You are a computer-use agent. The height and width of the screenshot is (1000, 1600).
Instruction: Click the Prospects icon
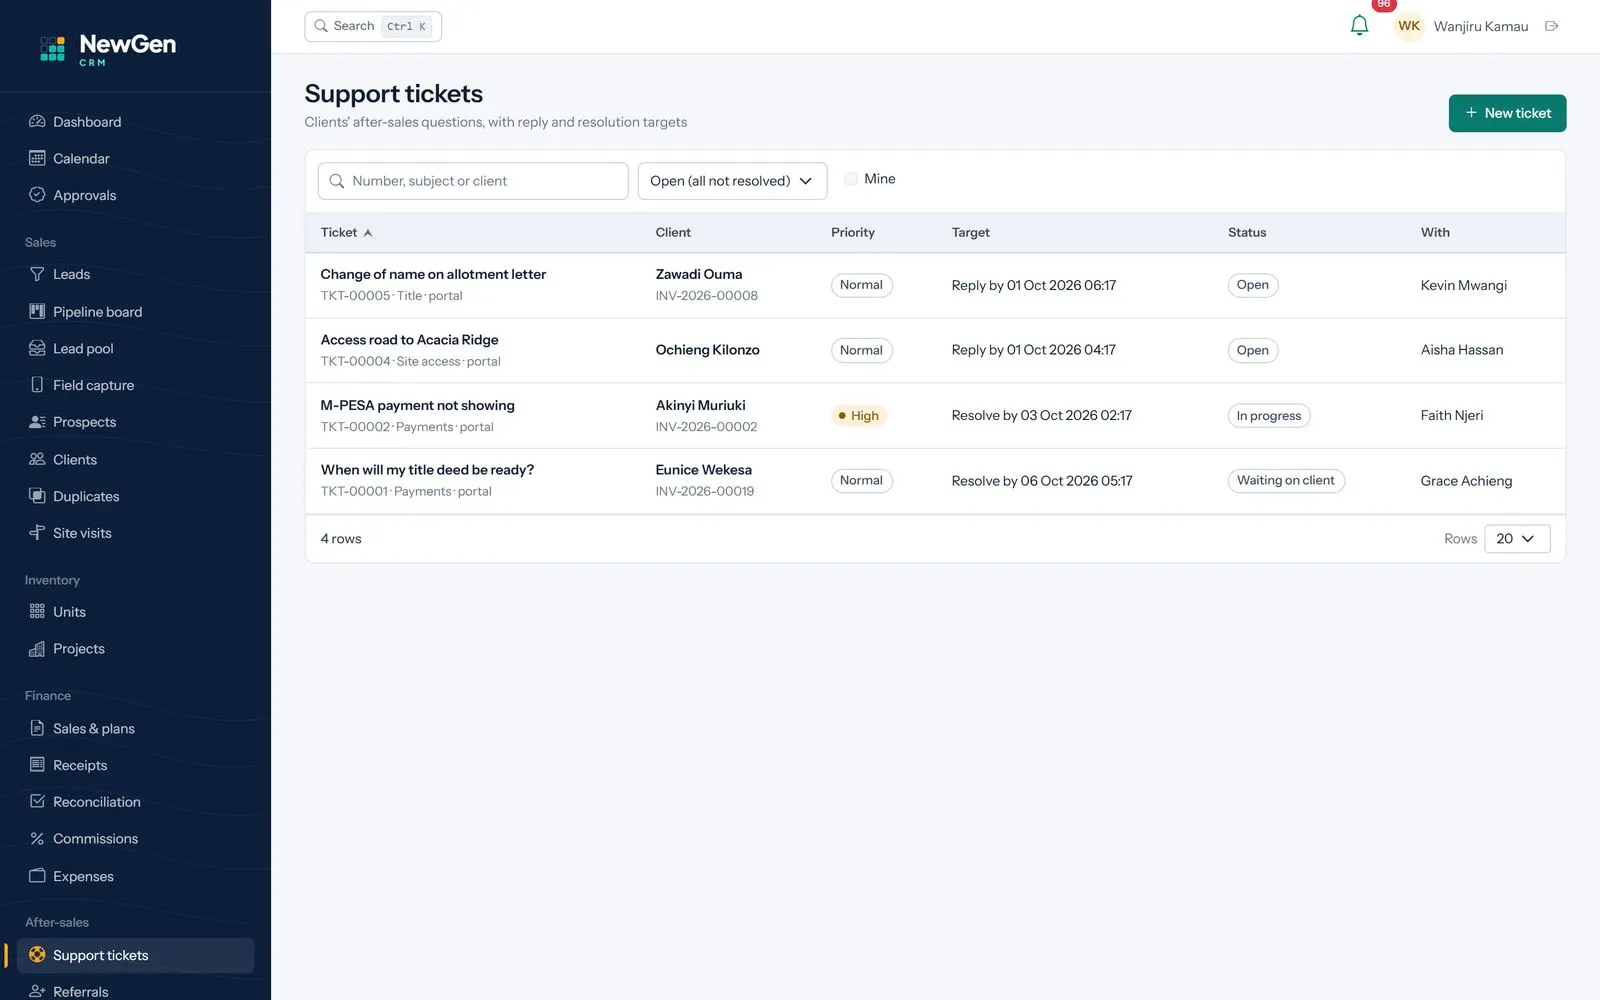point(37,422)
